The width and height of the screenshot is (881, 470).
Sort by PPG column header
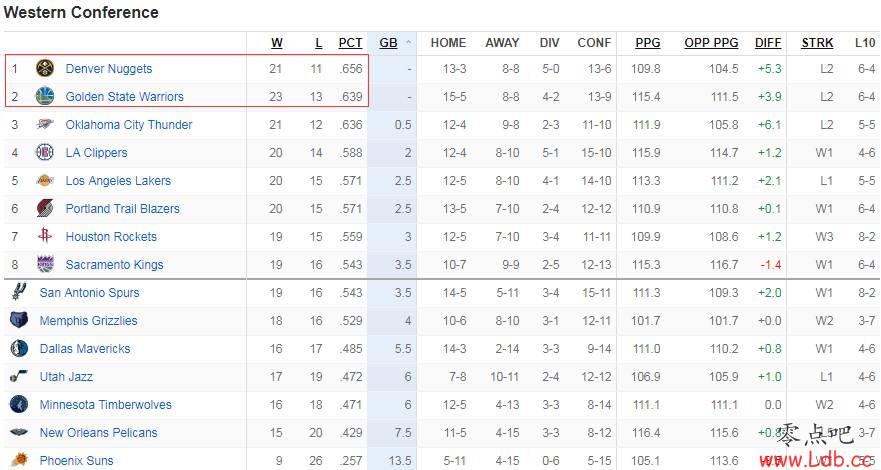648,43
